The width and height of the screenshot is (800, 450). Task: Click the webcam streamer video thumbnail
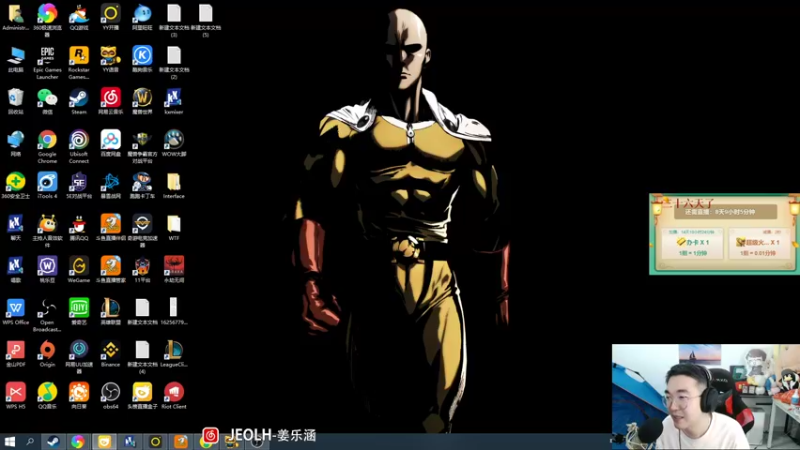pos(706,397)
